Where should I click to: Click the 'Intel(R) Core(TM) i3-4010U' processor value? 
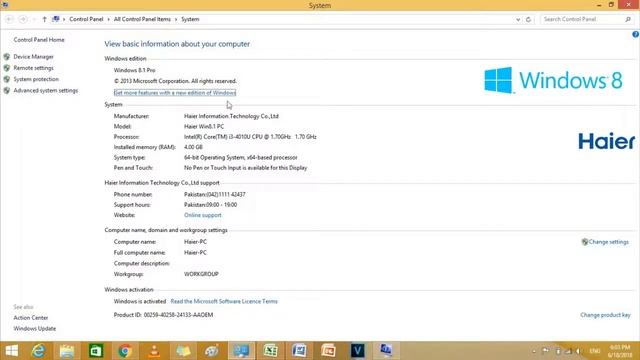[x=250, y=137]
